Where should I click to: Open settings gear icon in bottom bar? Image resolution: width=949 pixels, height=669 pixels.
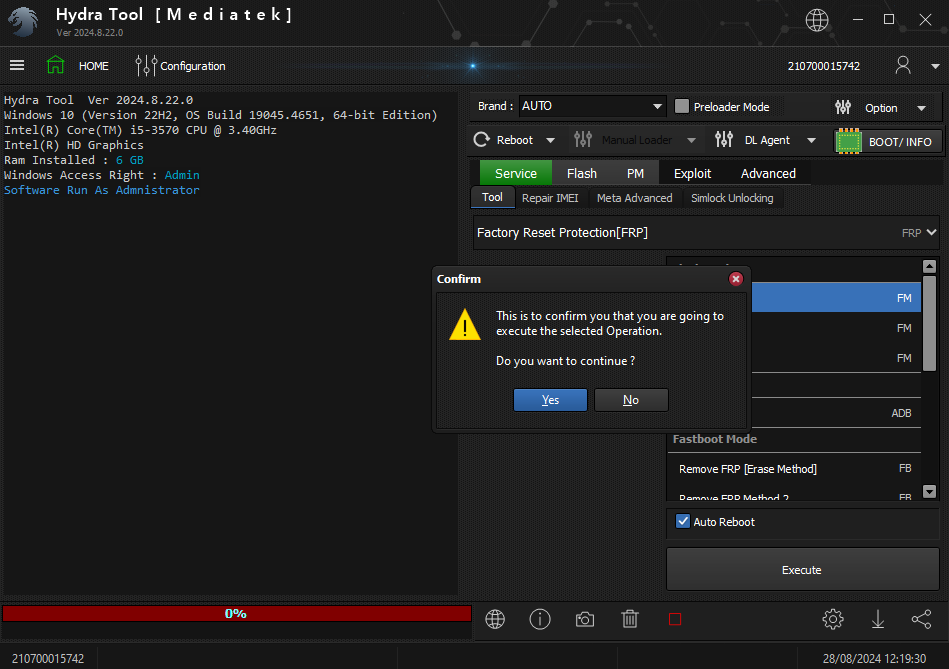point(833,619)
